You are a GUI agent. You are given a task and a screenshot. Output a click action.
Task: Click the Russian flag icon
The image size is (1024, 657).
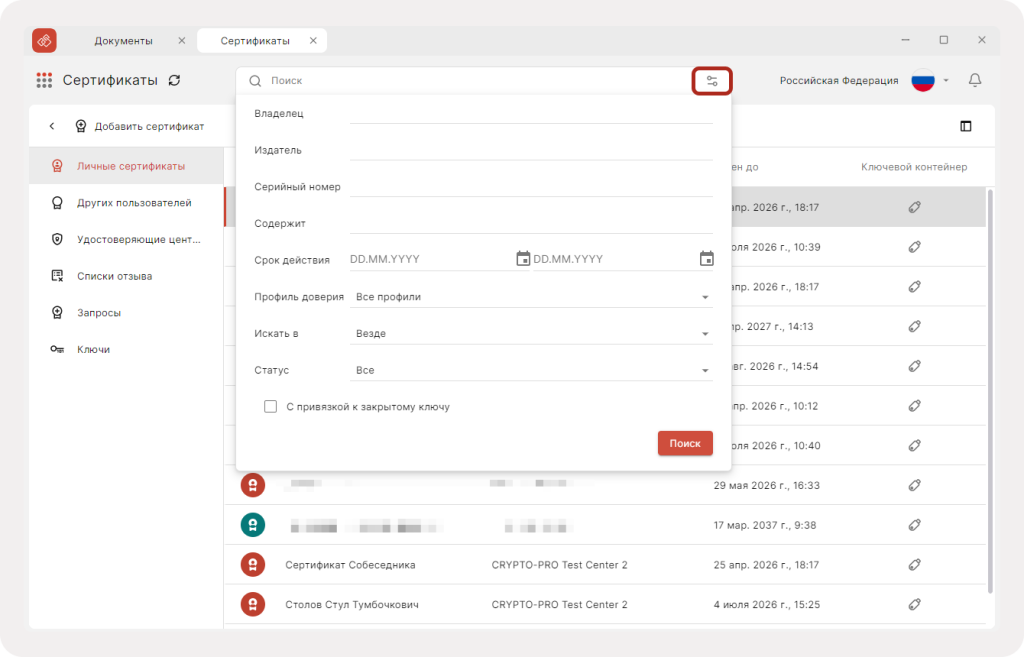tap(923, 80)
